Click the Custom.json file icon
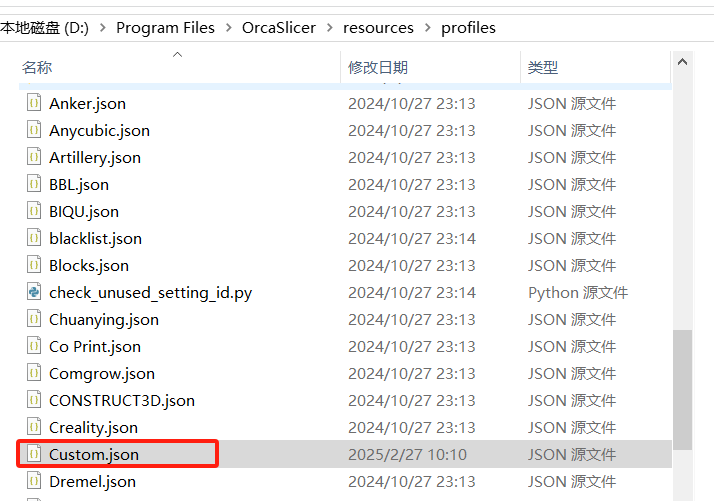 click(x=34, y=454)
